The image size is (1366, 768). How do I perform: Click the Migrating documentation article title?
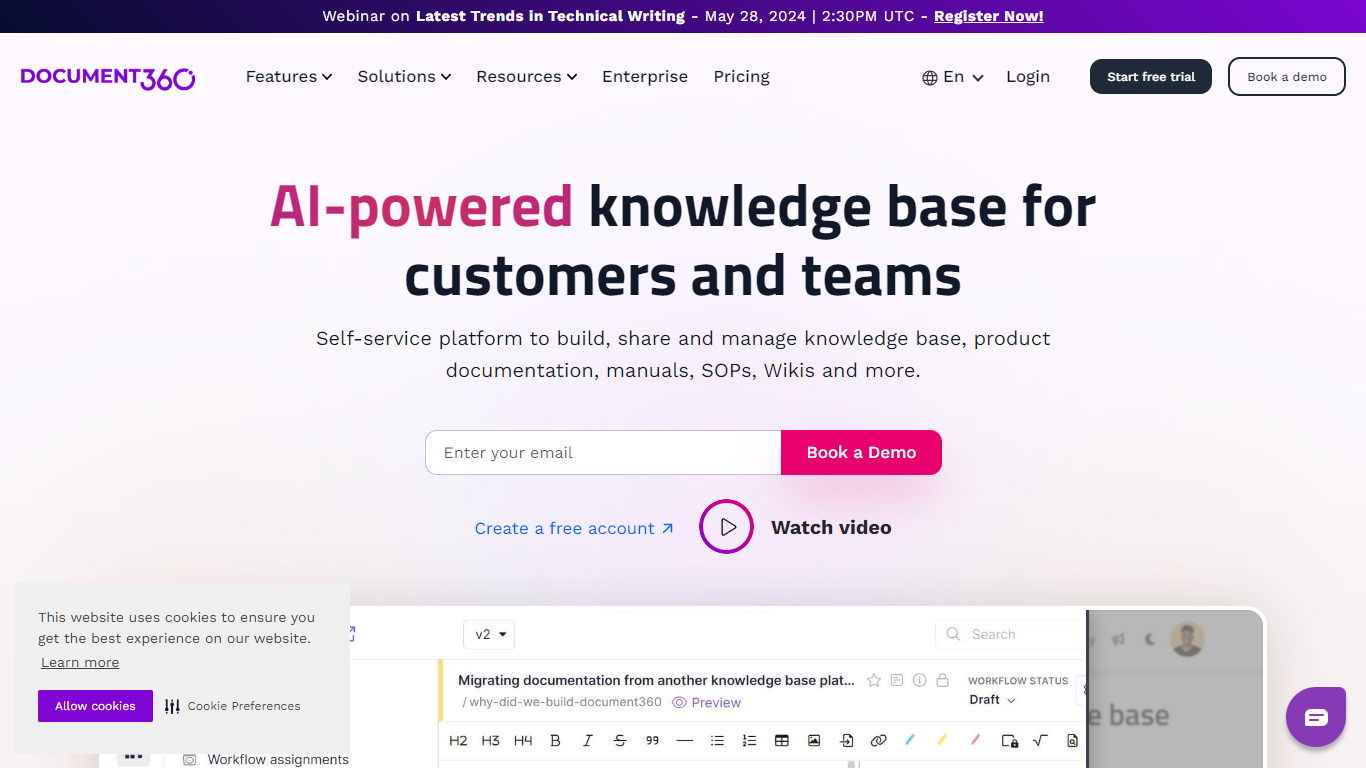(656, 680)
